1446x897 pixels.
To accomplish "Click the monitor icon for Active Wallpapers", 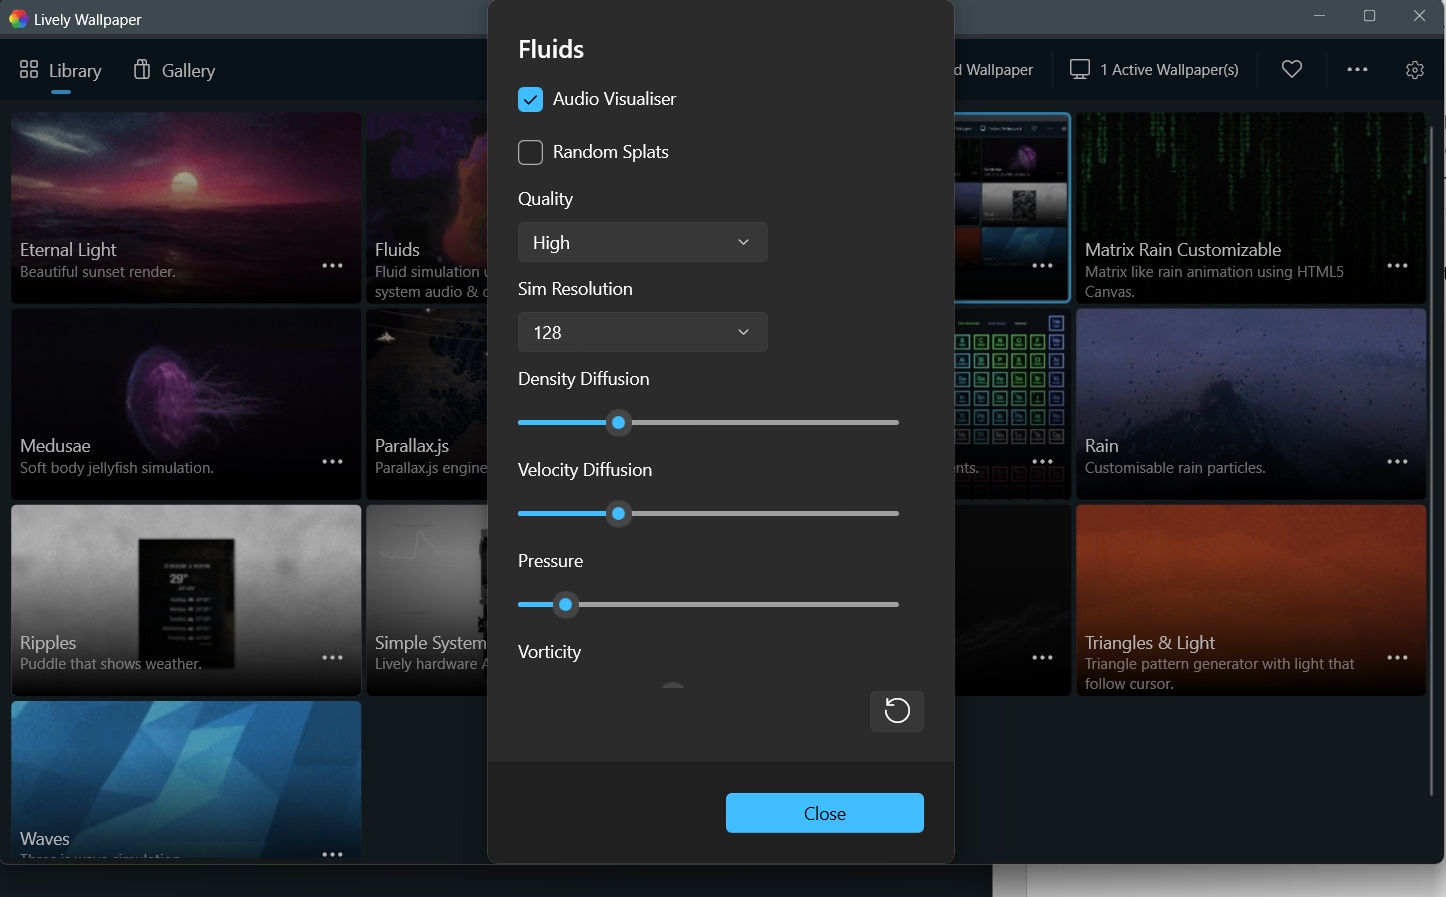I will coord(1080,69).
